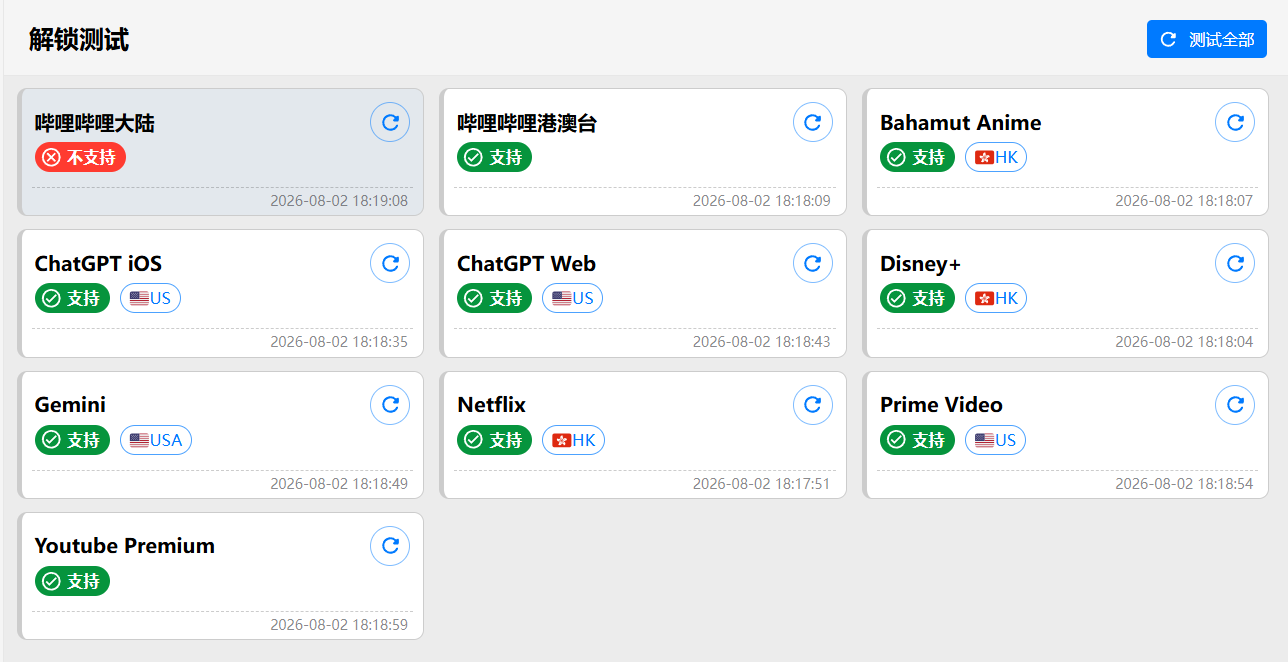Click the 支持 badge under Bahamut Anime
This screenshot has width=1288, height=662.
(x=917, y=157)
